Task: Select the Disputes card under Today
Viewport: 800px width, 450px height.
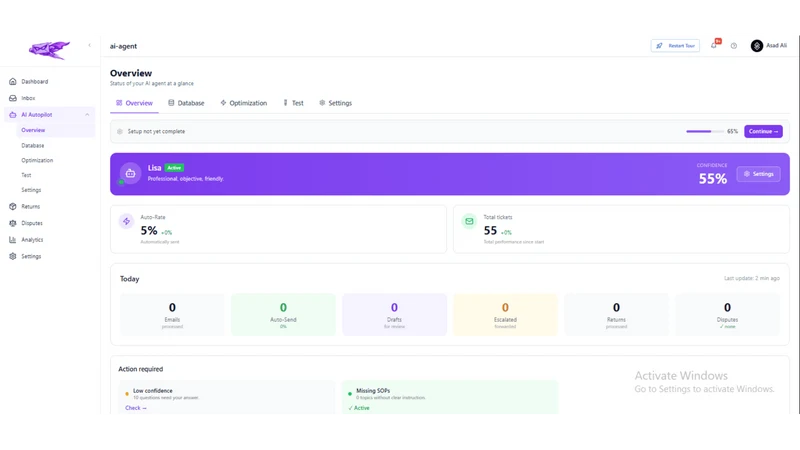Action: click(x=728, y=314)
